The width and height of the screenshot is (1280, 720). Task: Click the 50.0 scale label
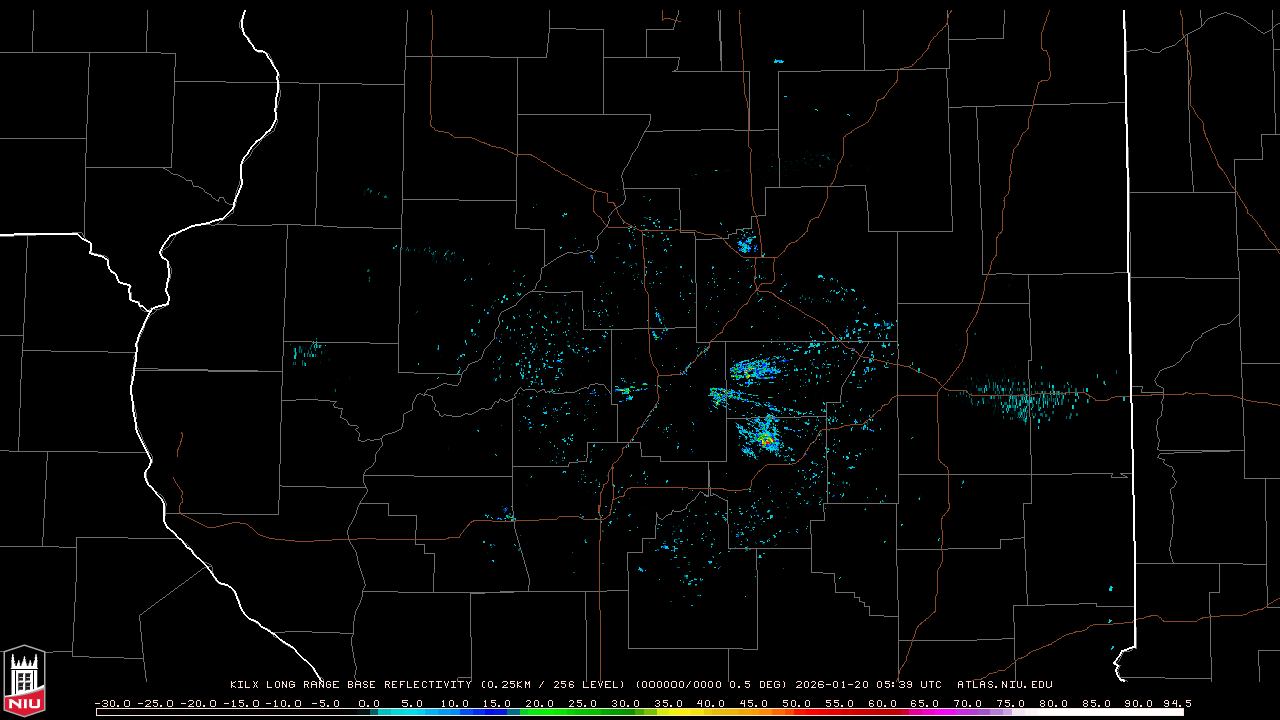(x=796, y=704)
